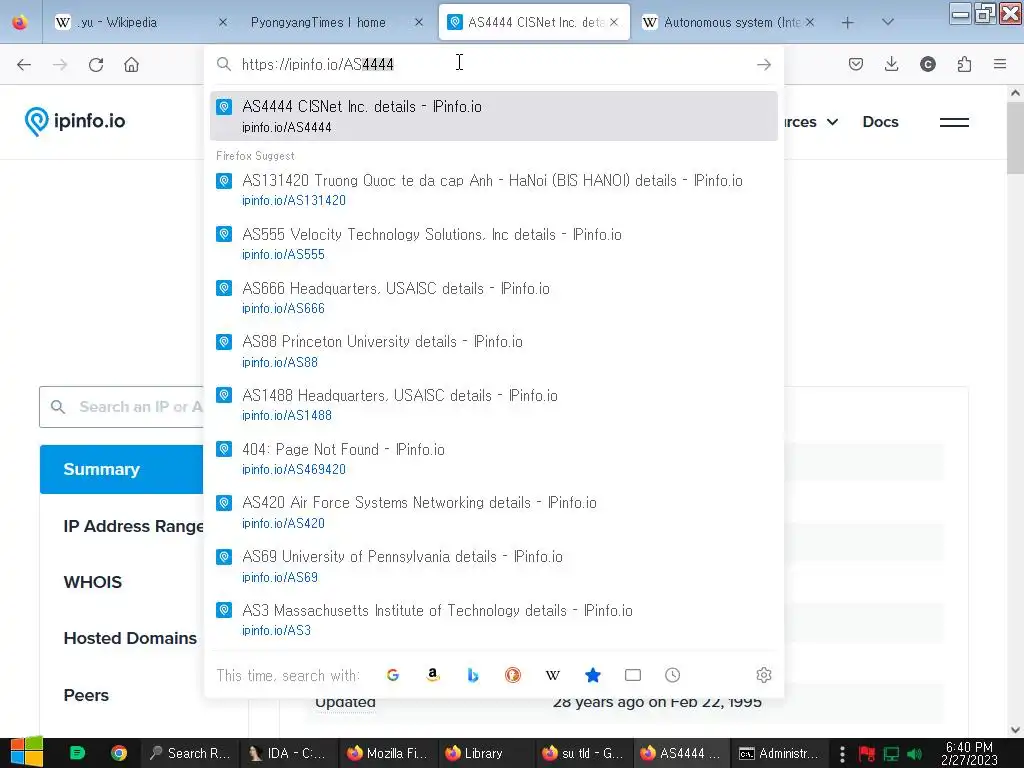Open the Docs link

point(880,122)
